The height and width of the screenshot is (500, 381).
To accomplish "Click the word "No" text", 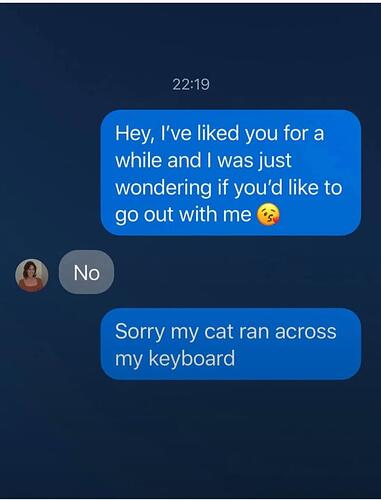I will [x=86, y=273].
